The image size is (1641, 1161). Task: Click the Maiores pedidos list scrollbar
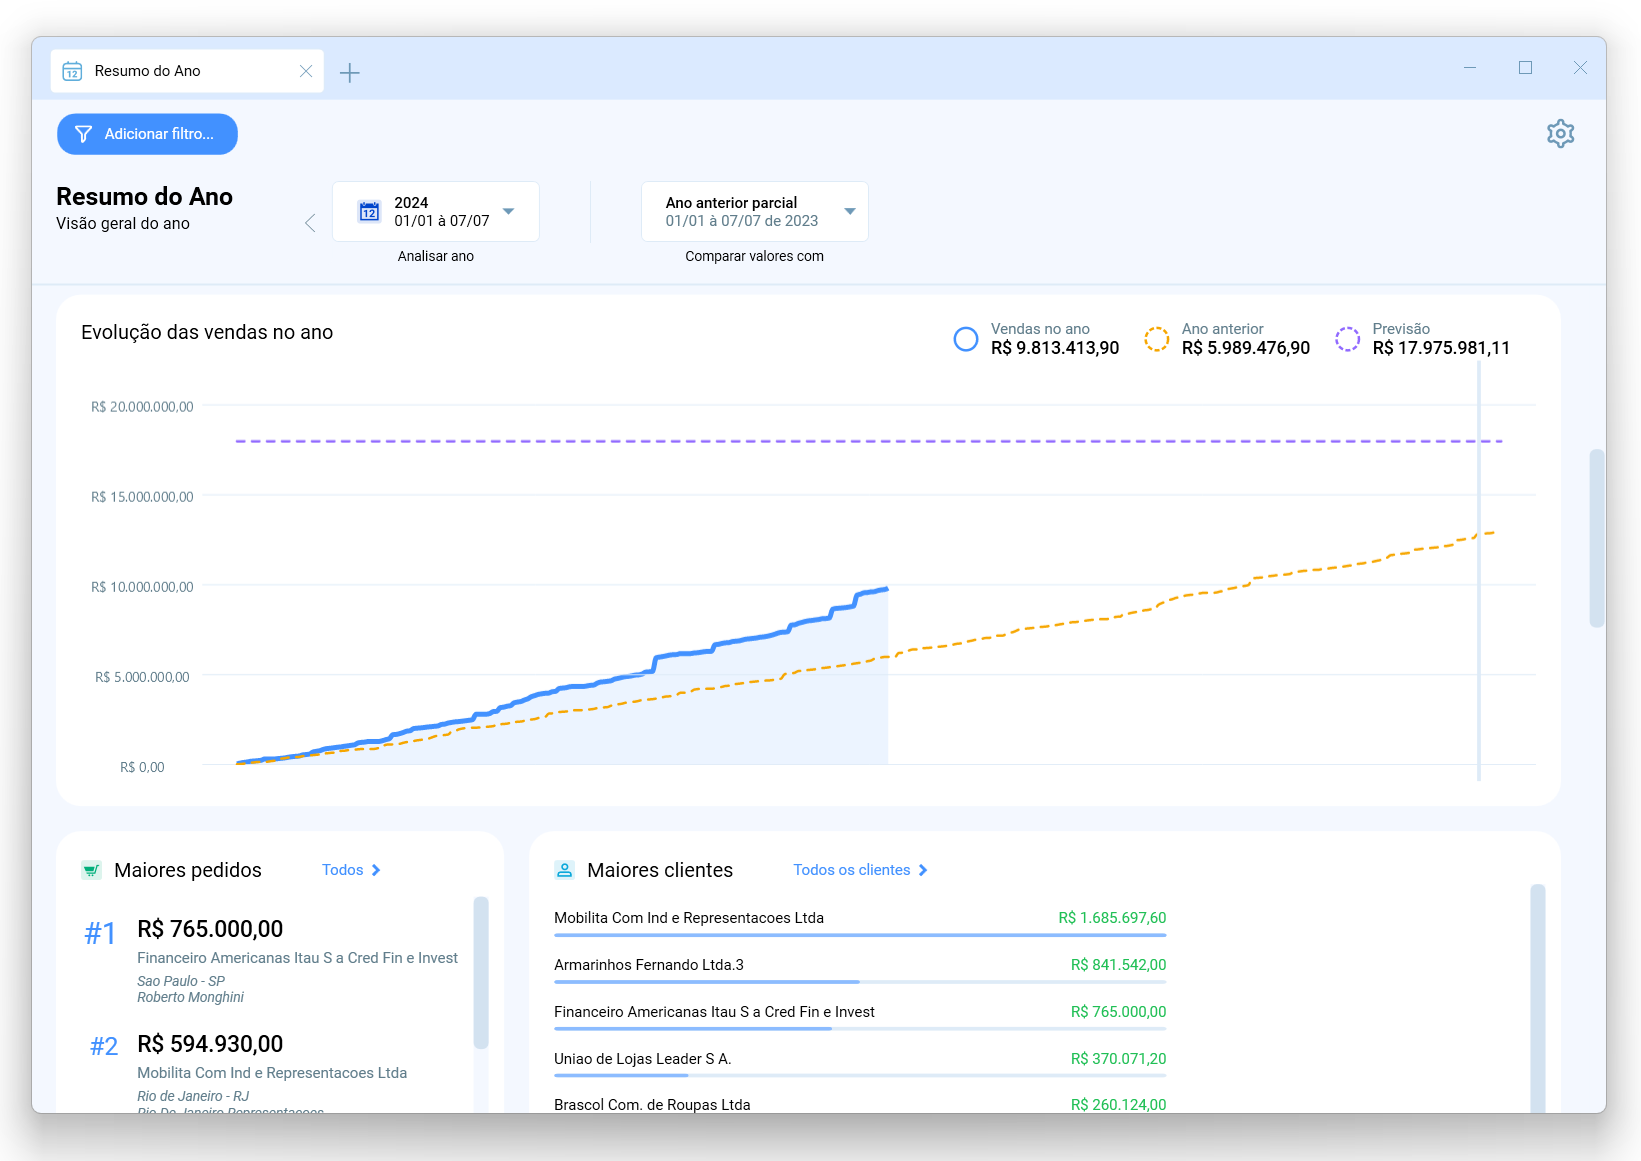(481, 972)
